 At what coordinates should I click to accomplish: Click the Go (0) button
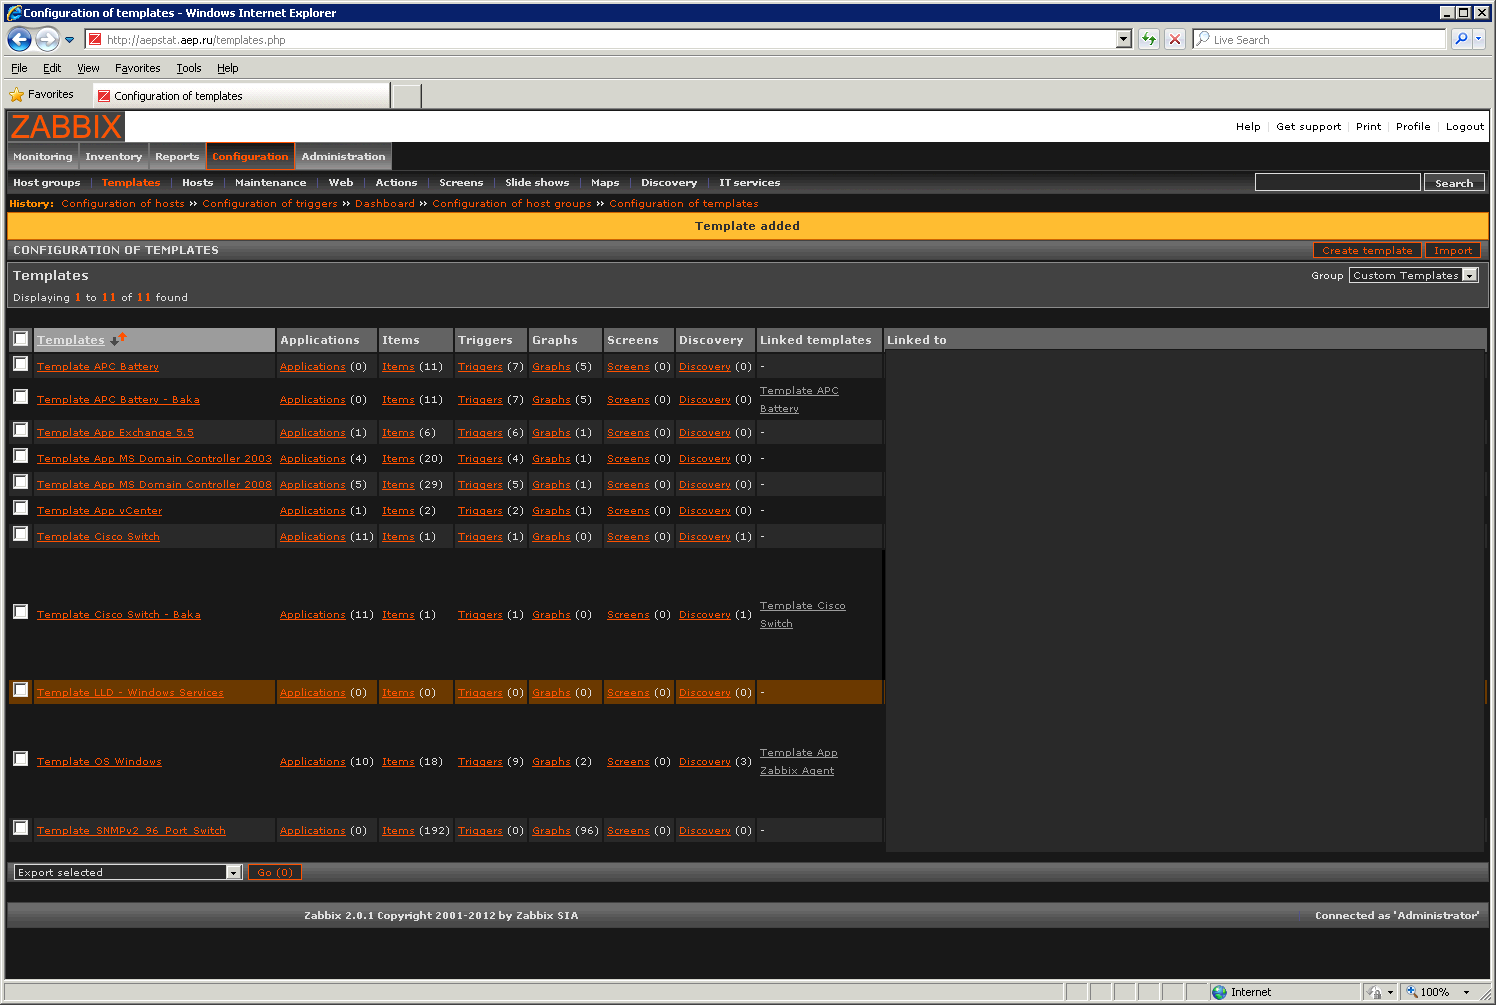pos(275,872)
